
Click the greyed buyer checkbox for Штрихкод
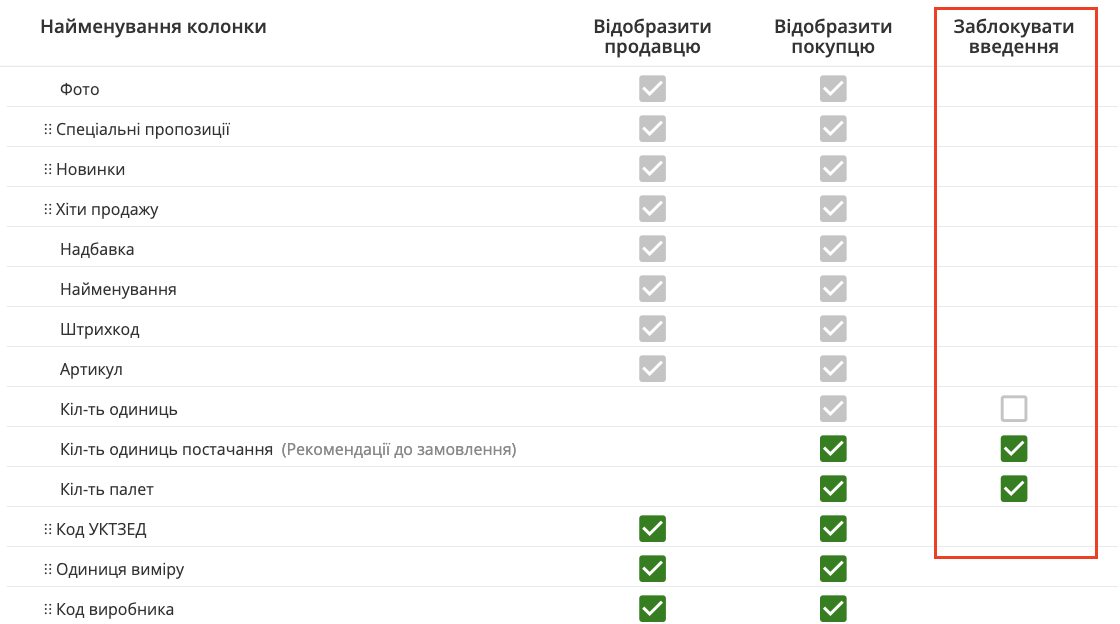833,329
